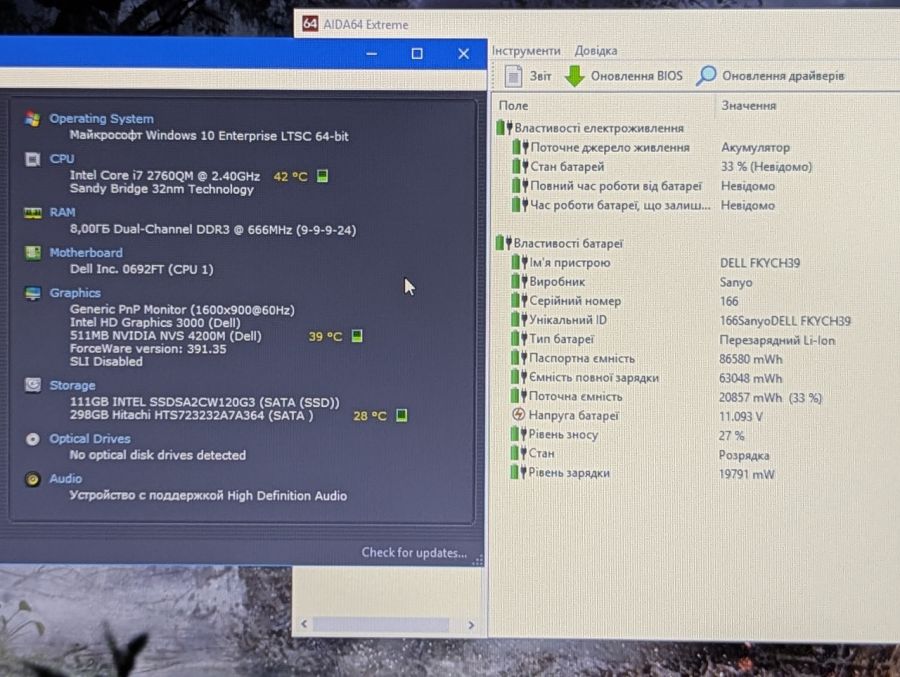900x677 pixels.
Task: Maximize the blue Speccy window
Action: click(x=417, y=53)
